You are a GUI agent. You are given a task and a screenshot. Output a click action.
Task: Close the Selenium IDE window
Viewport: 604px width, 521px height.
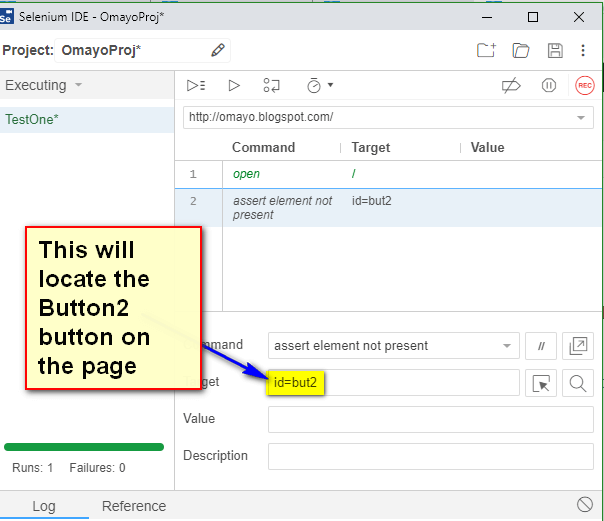tap(579, 17)
